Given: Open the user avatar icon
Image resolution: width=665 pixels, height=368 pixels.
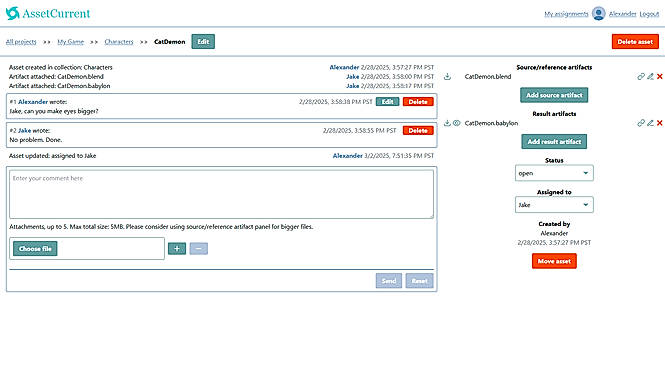Looking at the screenshot, I should tap(598, 14).
